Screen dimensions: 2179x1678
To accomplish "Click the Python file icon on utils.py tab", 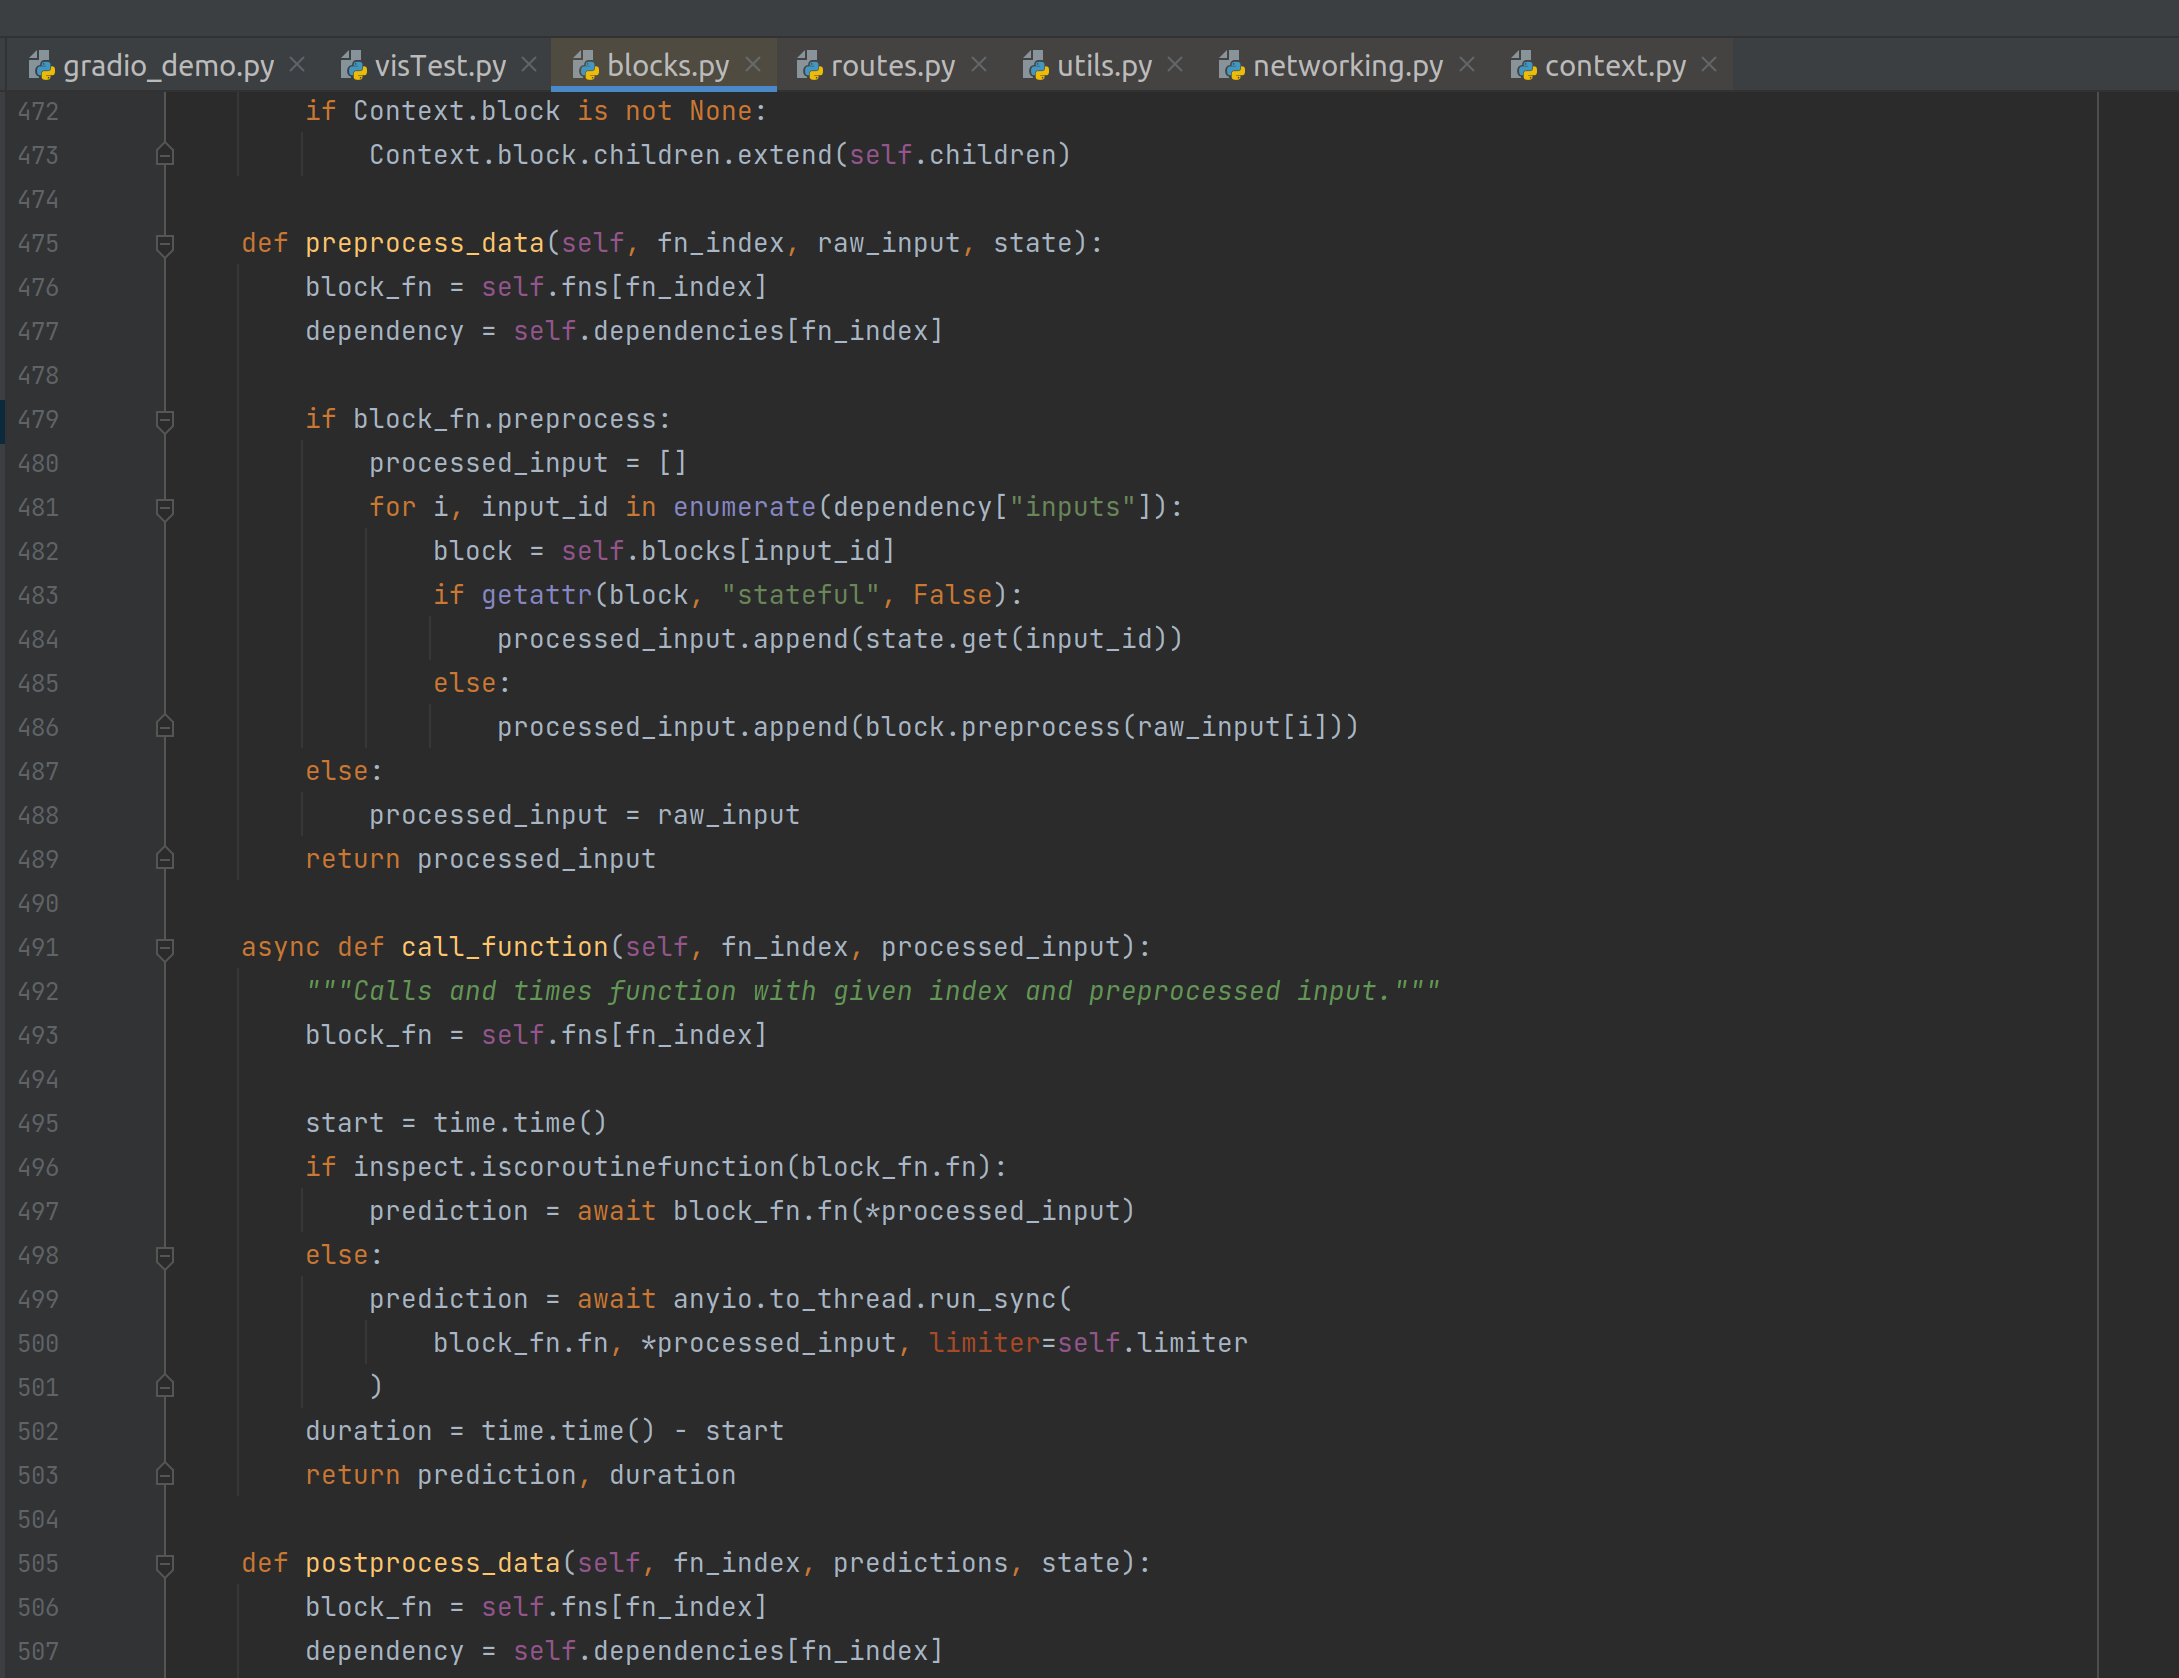I will point(1036,66).
